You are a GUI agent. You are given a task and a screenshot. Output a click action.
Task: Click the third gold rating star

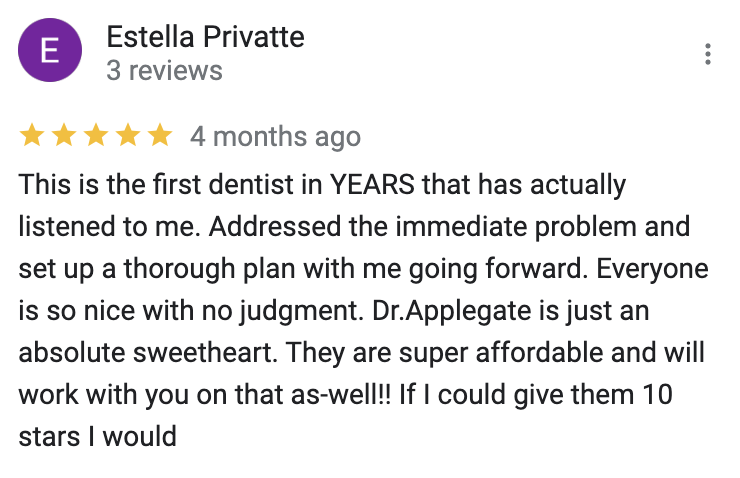95,136
